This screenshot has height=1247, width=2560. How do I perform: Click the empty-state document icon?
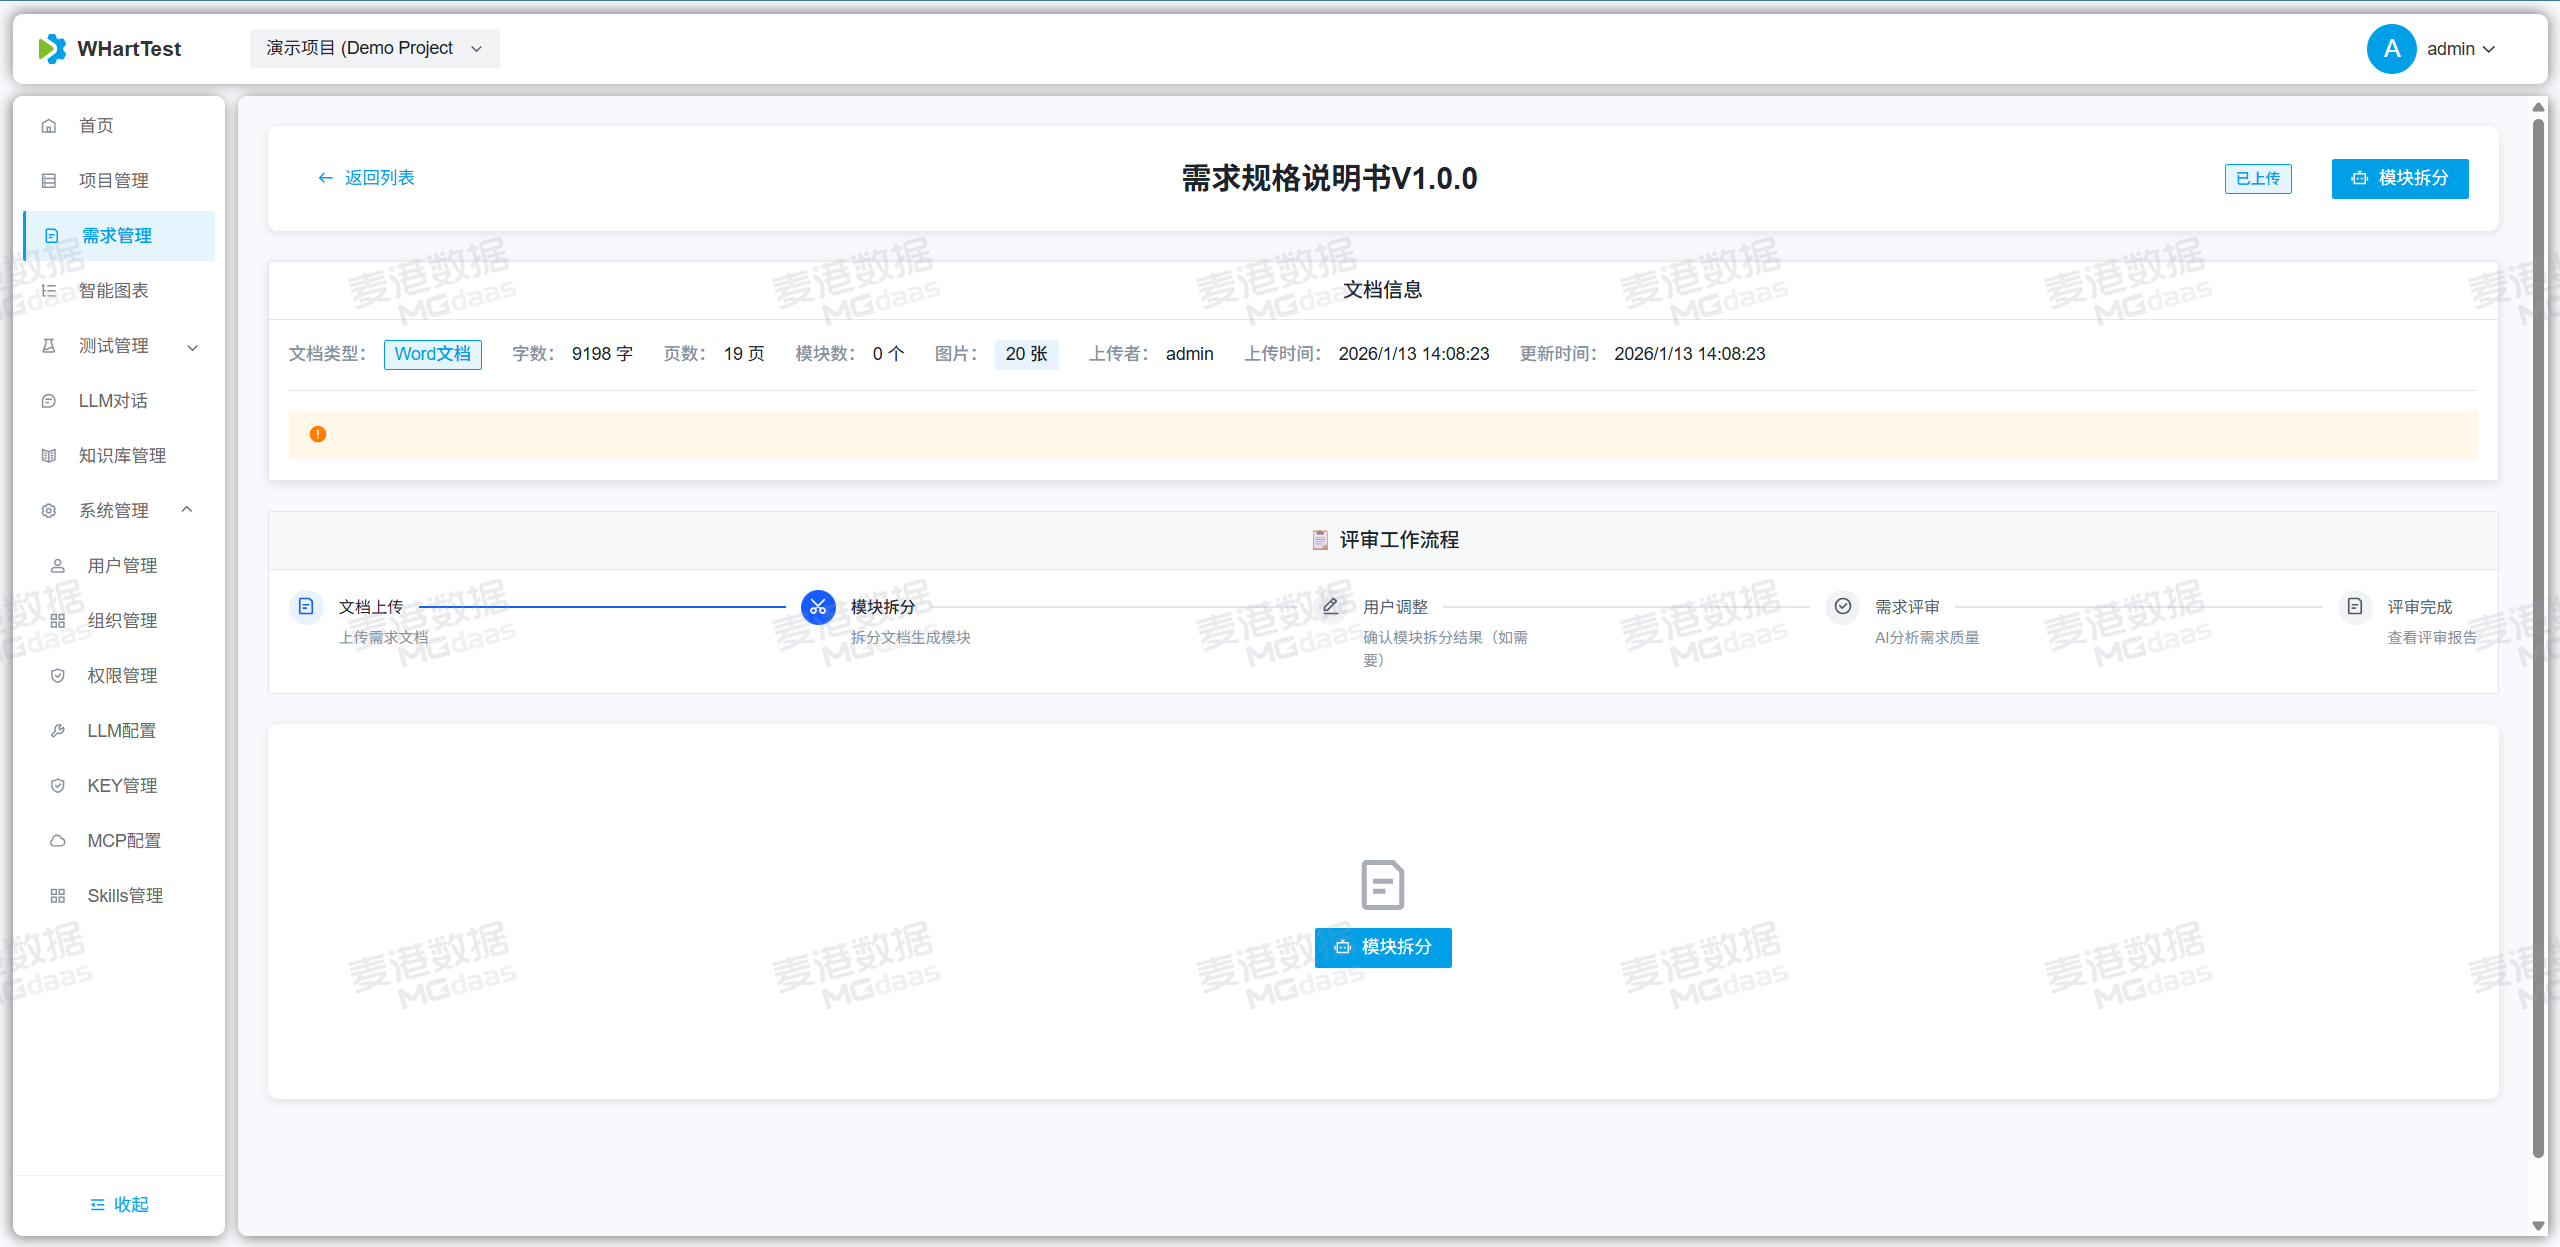1382,885
